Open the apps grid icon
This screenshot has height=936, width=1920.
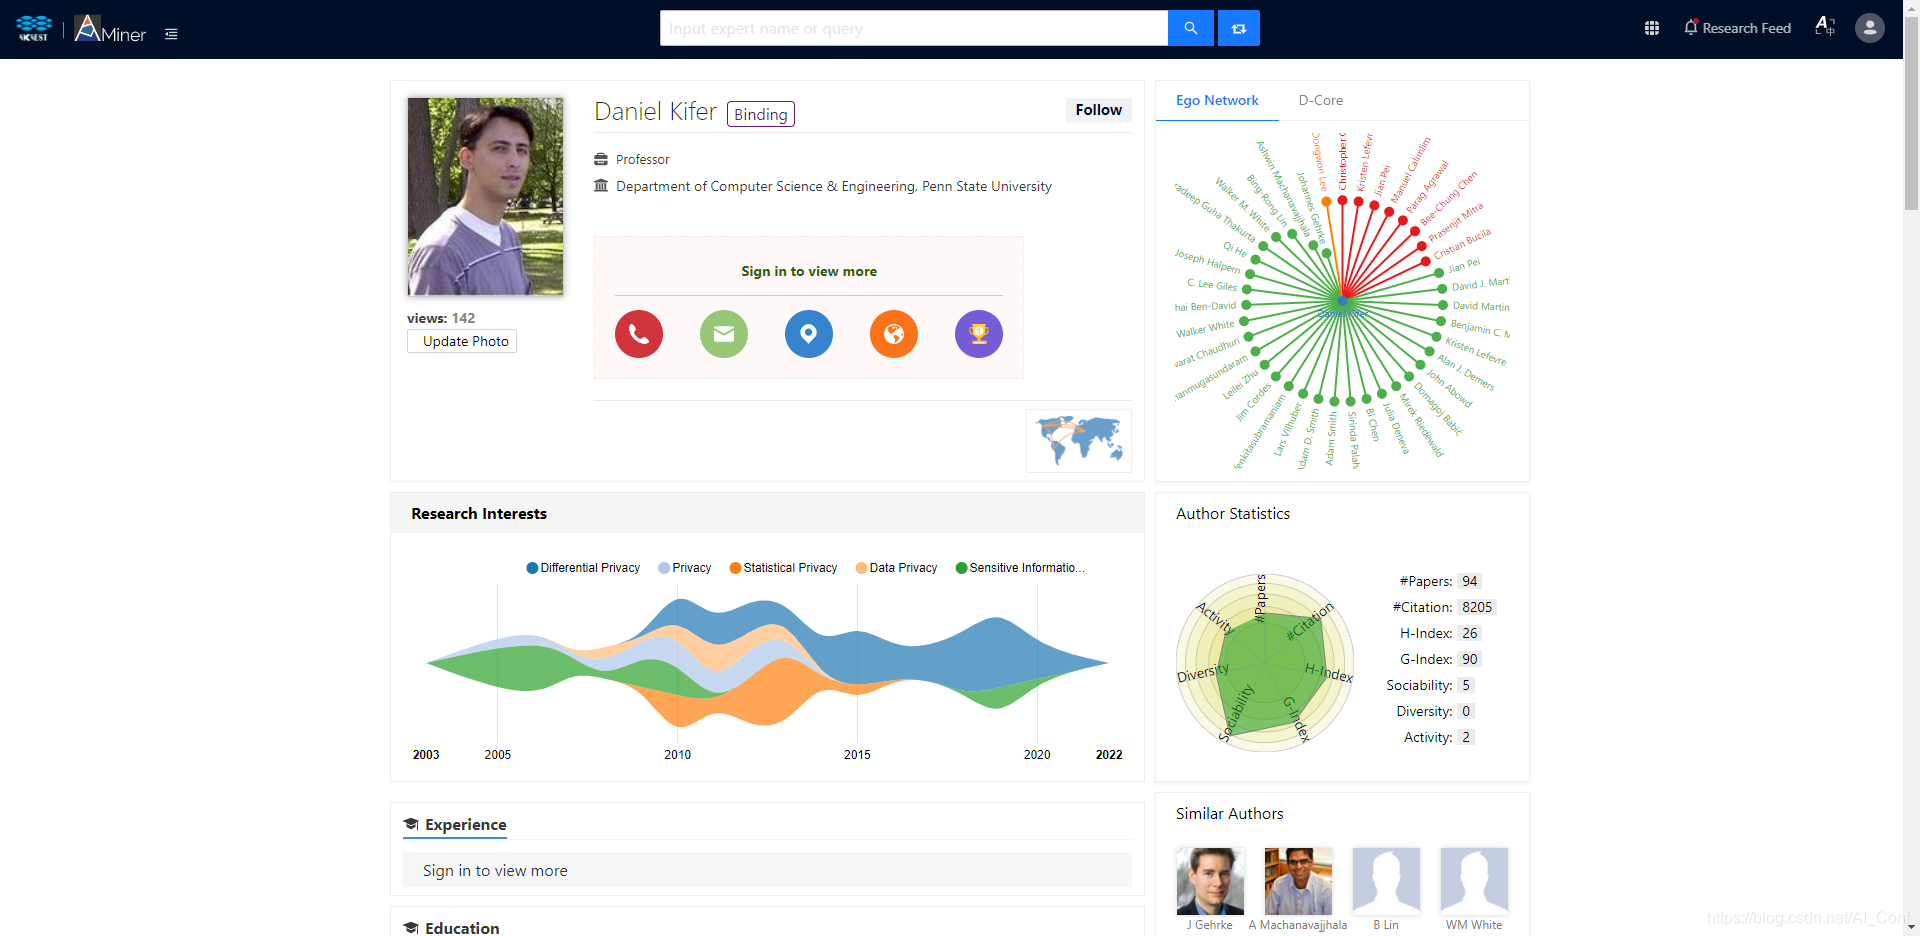[x=1652, y=28]
